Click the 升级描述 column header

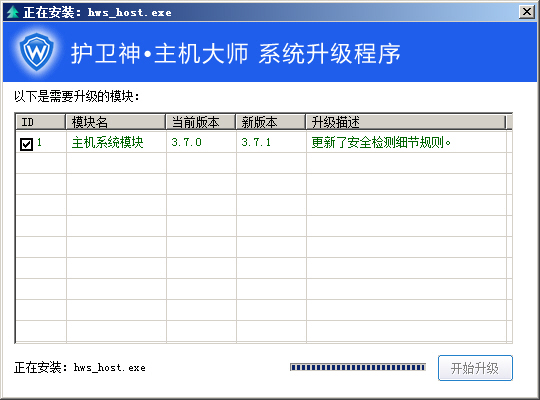point(406,122)
